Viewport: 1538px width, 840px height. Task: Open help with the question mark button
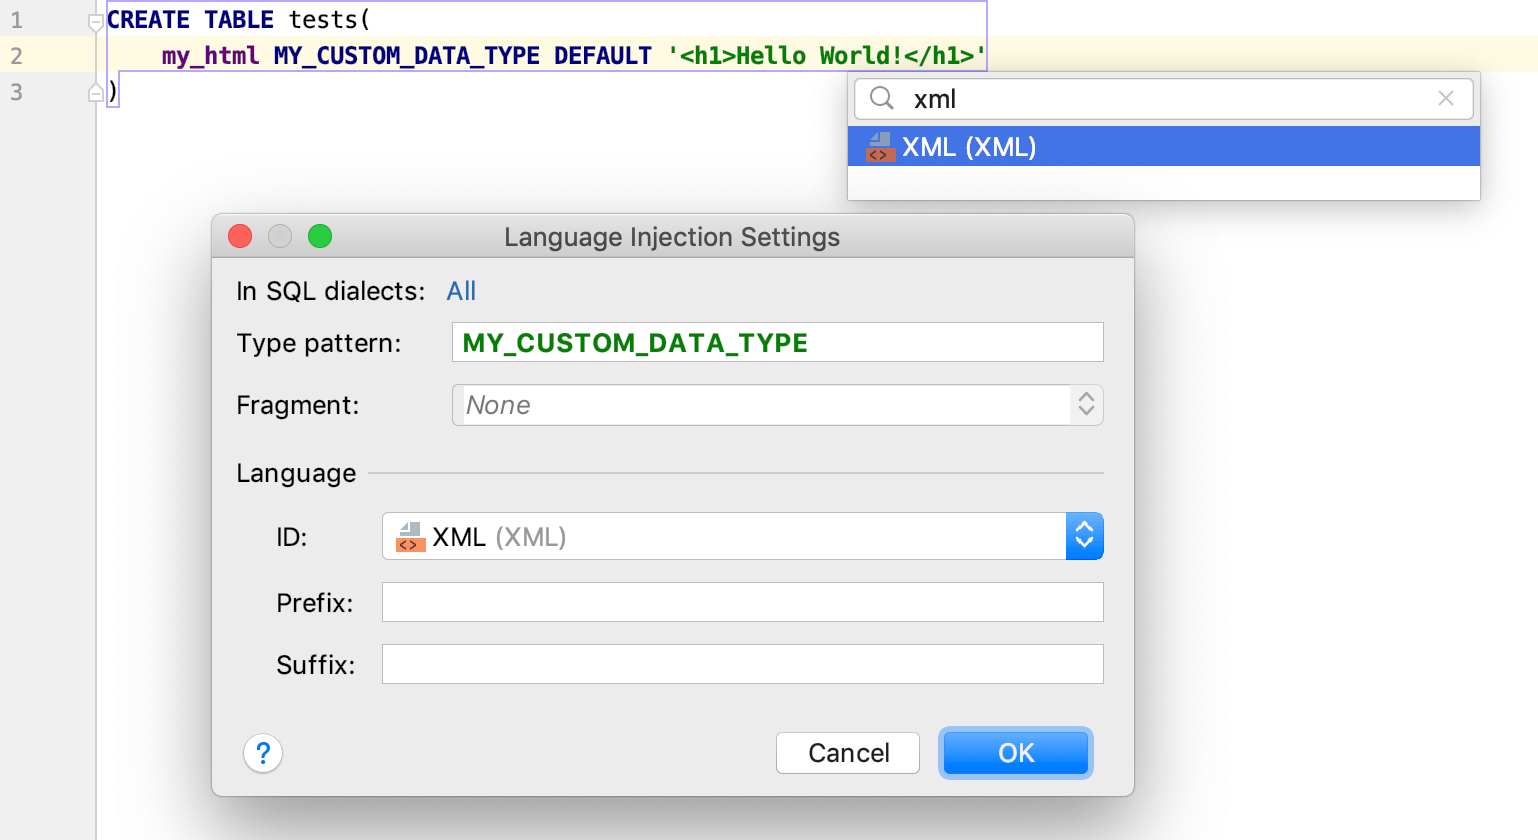coord(263,753)
